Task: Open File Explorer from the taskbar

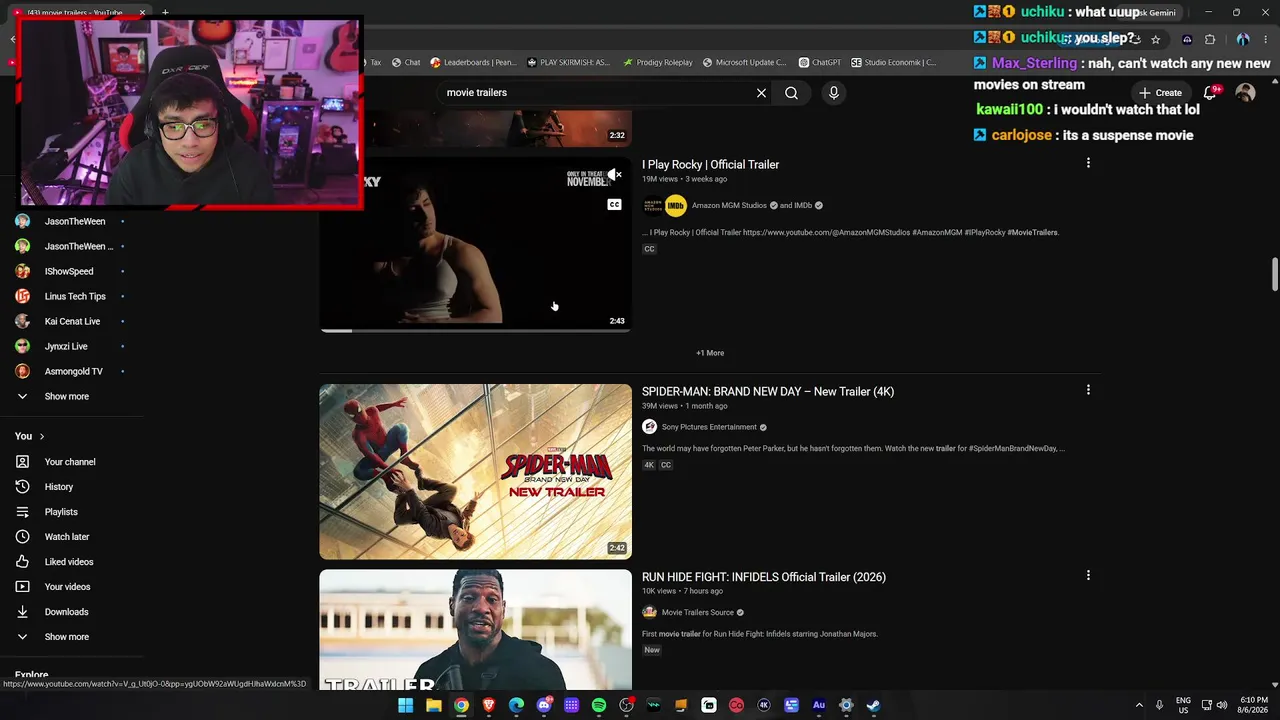Action: 434,705
